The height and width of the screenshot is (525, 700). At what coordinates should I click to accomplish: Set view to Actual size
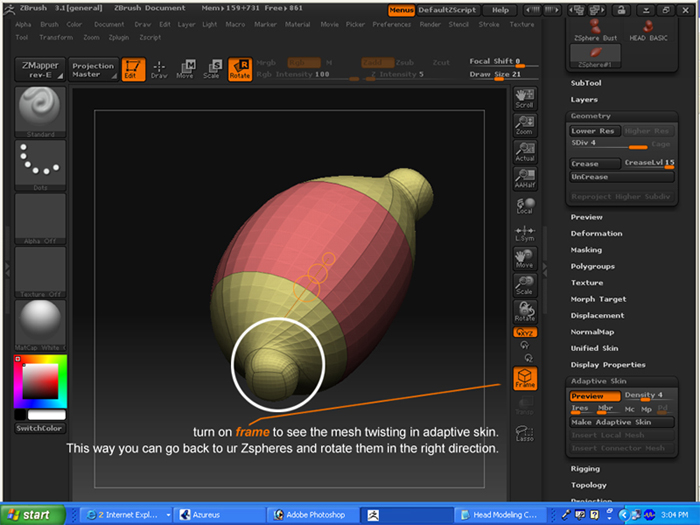tap(525, 152)
